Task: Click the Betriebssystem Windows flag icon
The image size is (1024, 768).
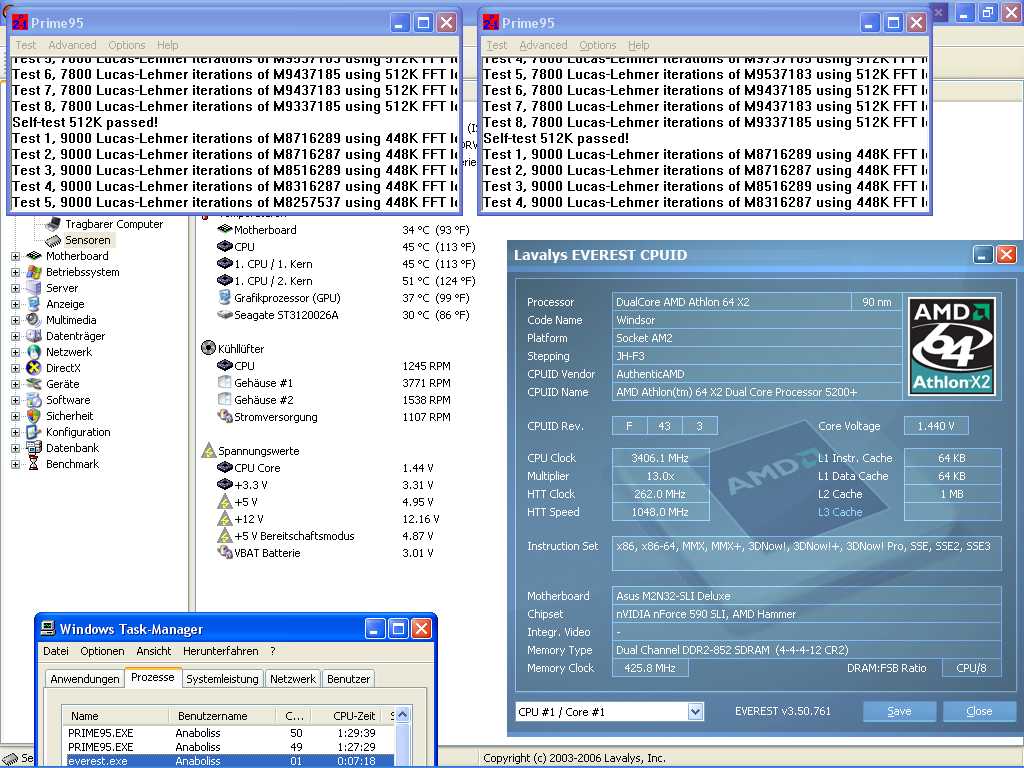Action: point(34,272)
